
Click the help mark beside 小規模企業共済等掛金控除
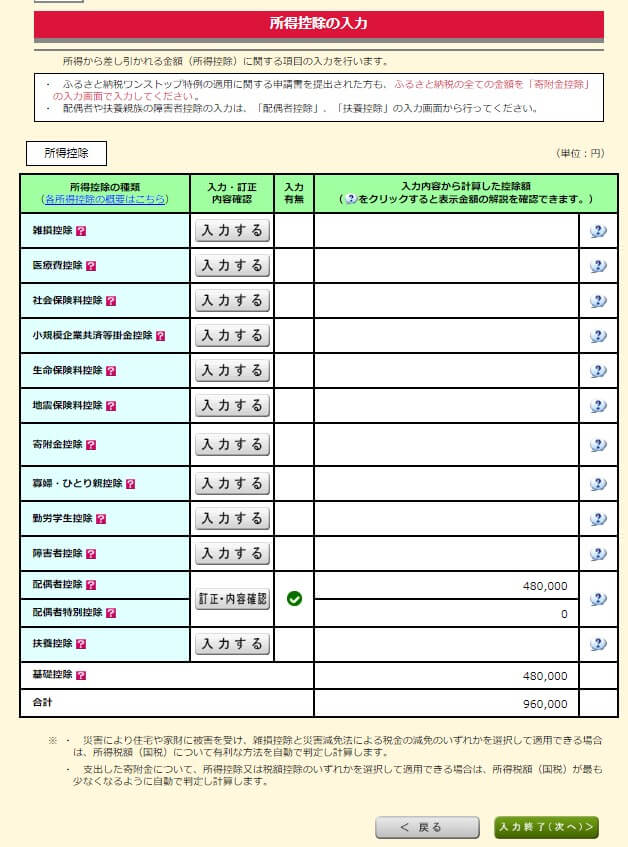coord(160,336)
